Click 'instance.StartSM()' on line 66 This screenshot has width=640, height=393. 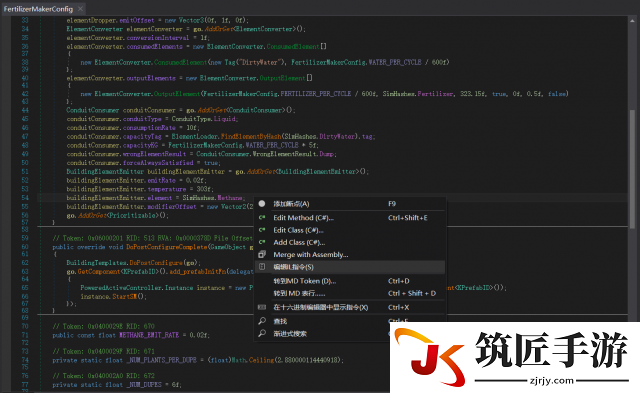coord(113,297)
